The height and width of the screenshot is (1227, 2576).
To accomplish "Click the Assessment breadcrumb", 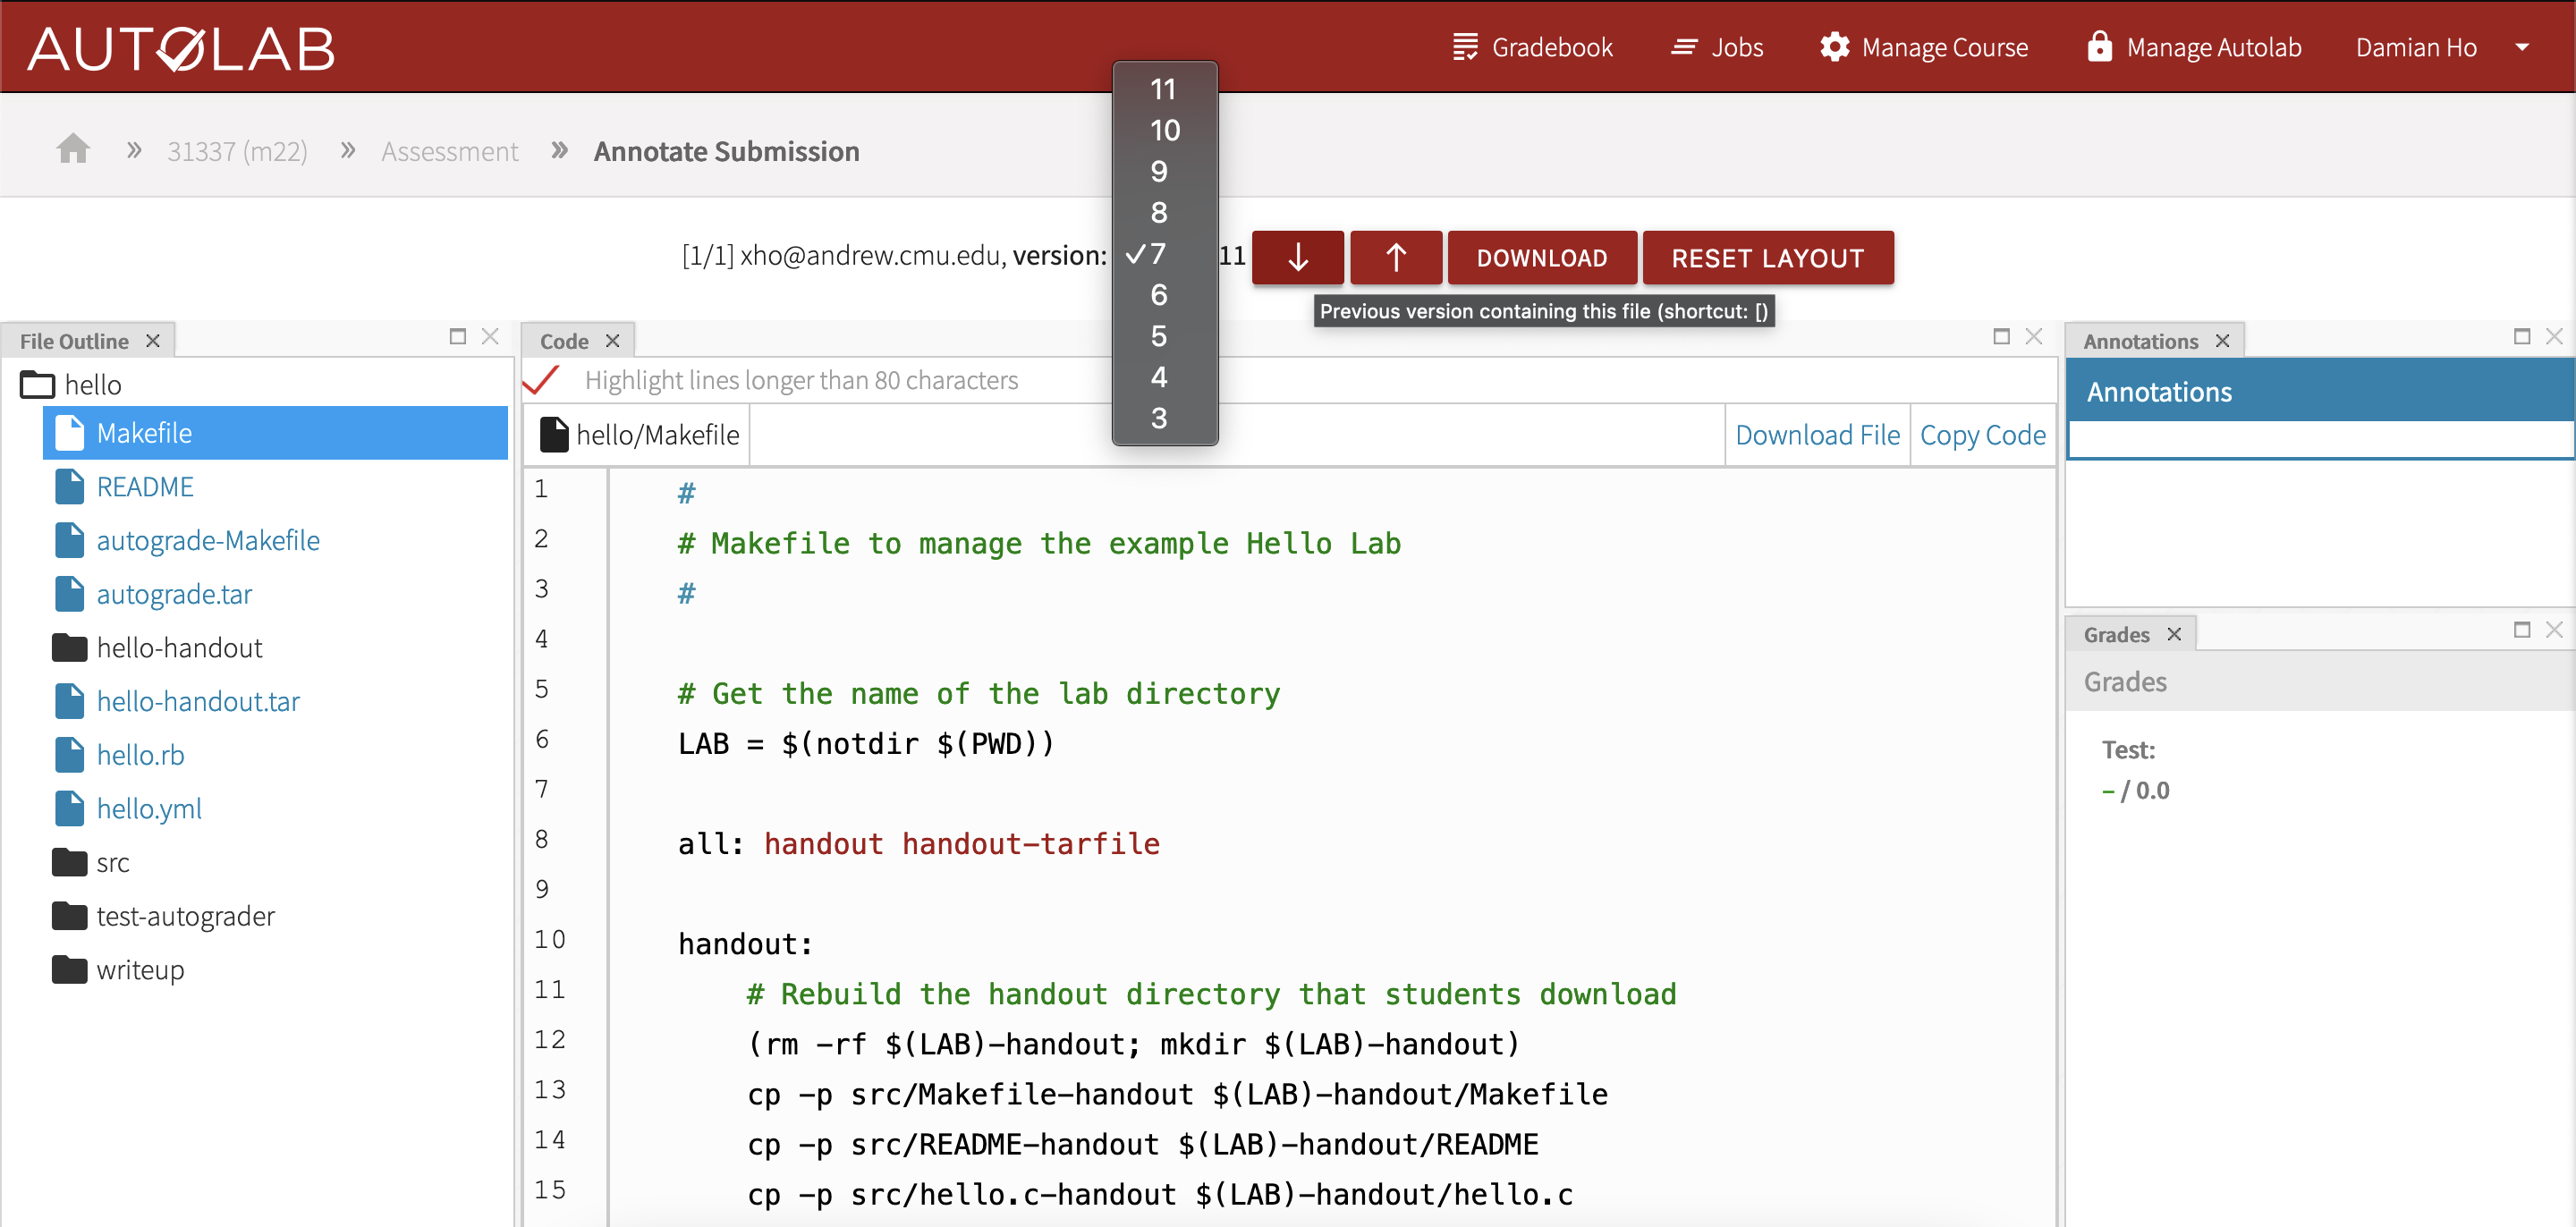I will 450,151.
